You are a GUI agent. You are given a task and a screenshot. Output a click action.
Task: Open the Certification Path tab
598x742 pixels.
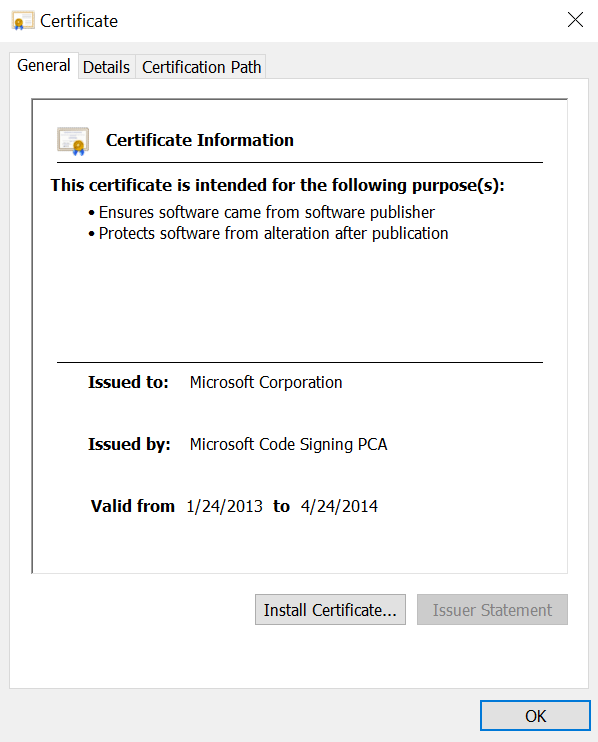coord(201,67)
